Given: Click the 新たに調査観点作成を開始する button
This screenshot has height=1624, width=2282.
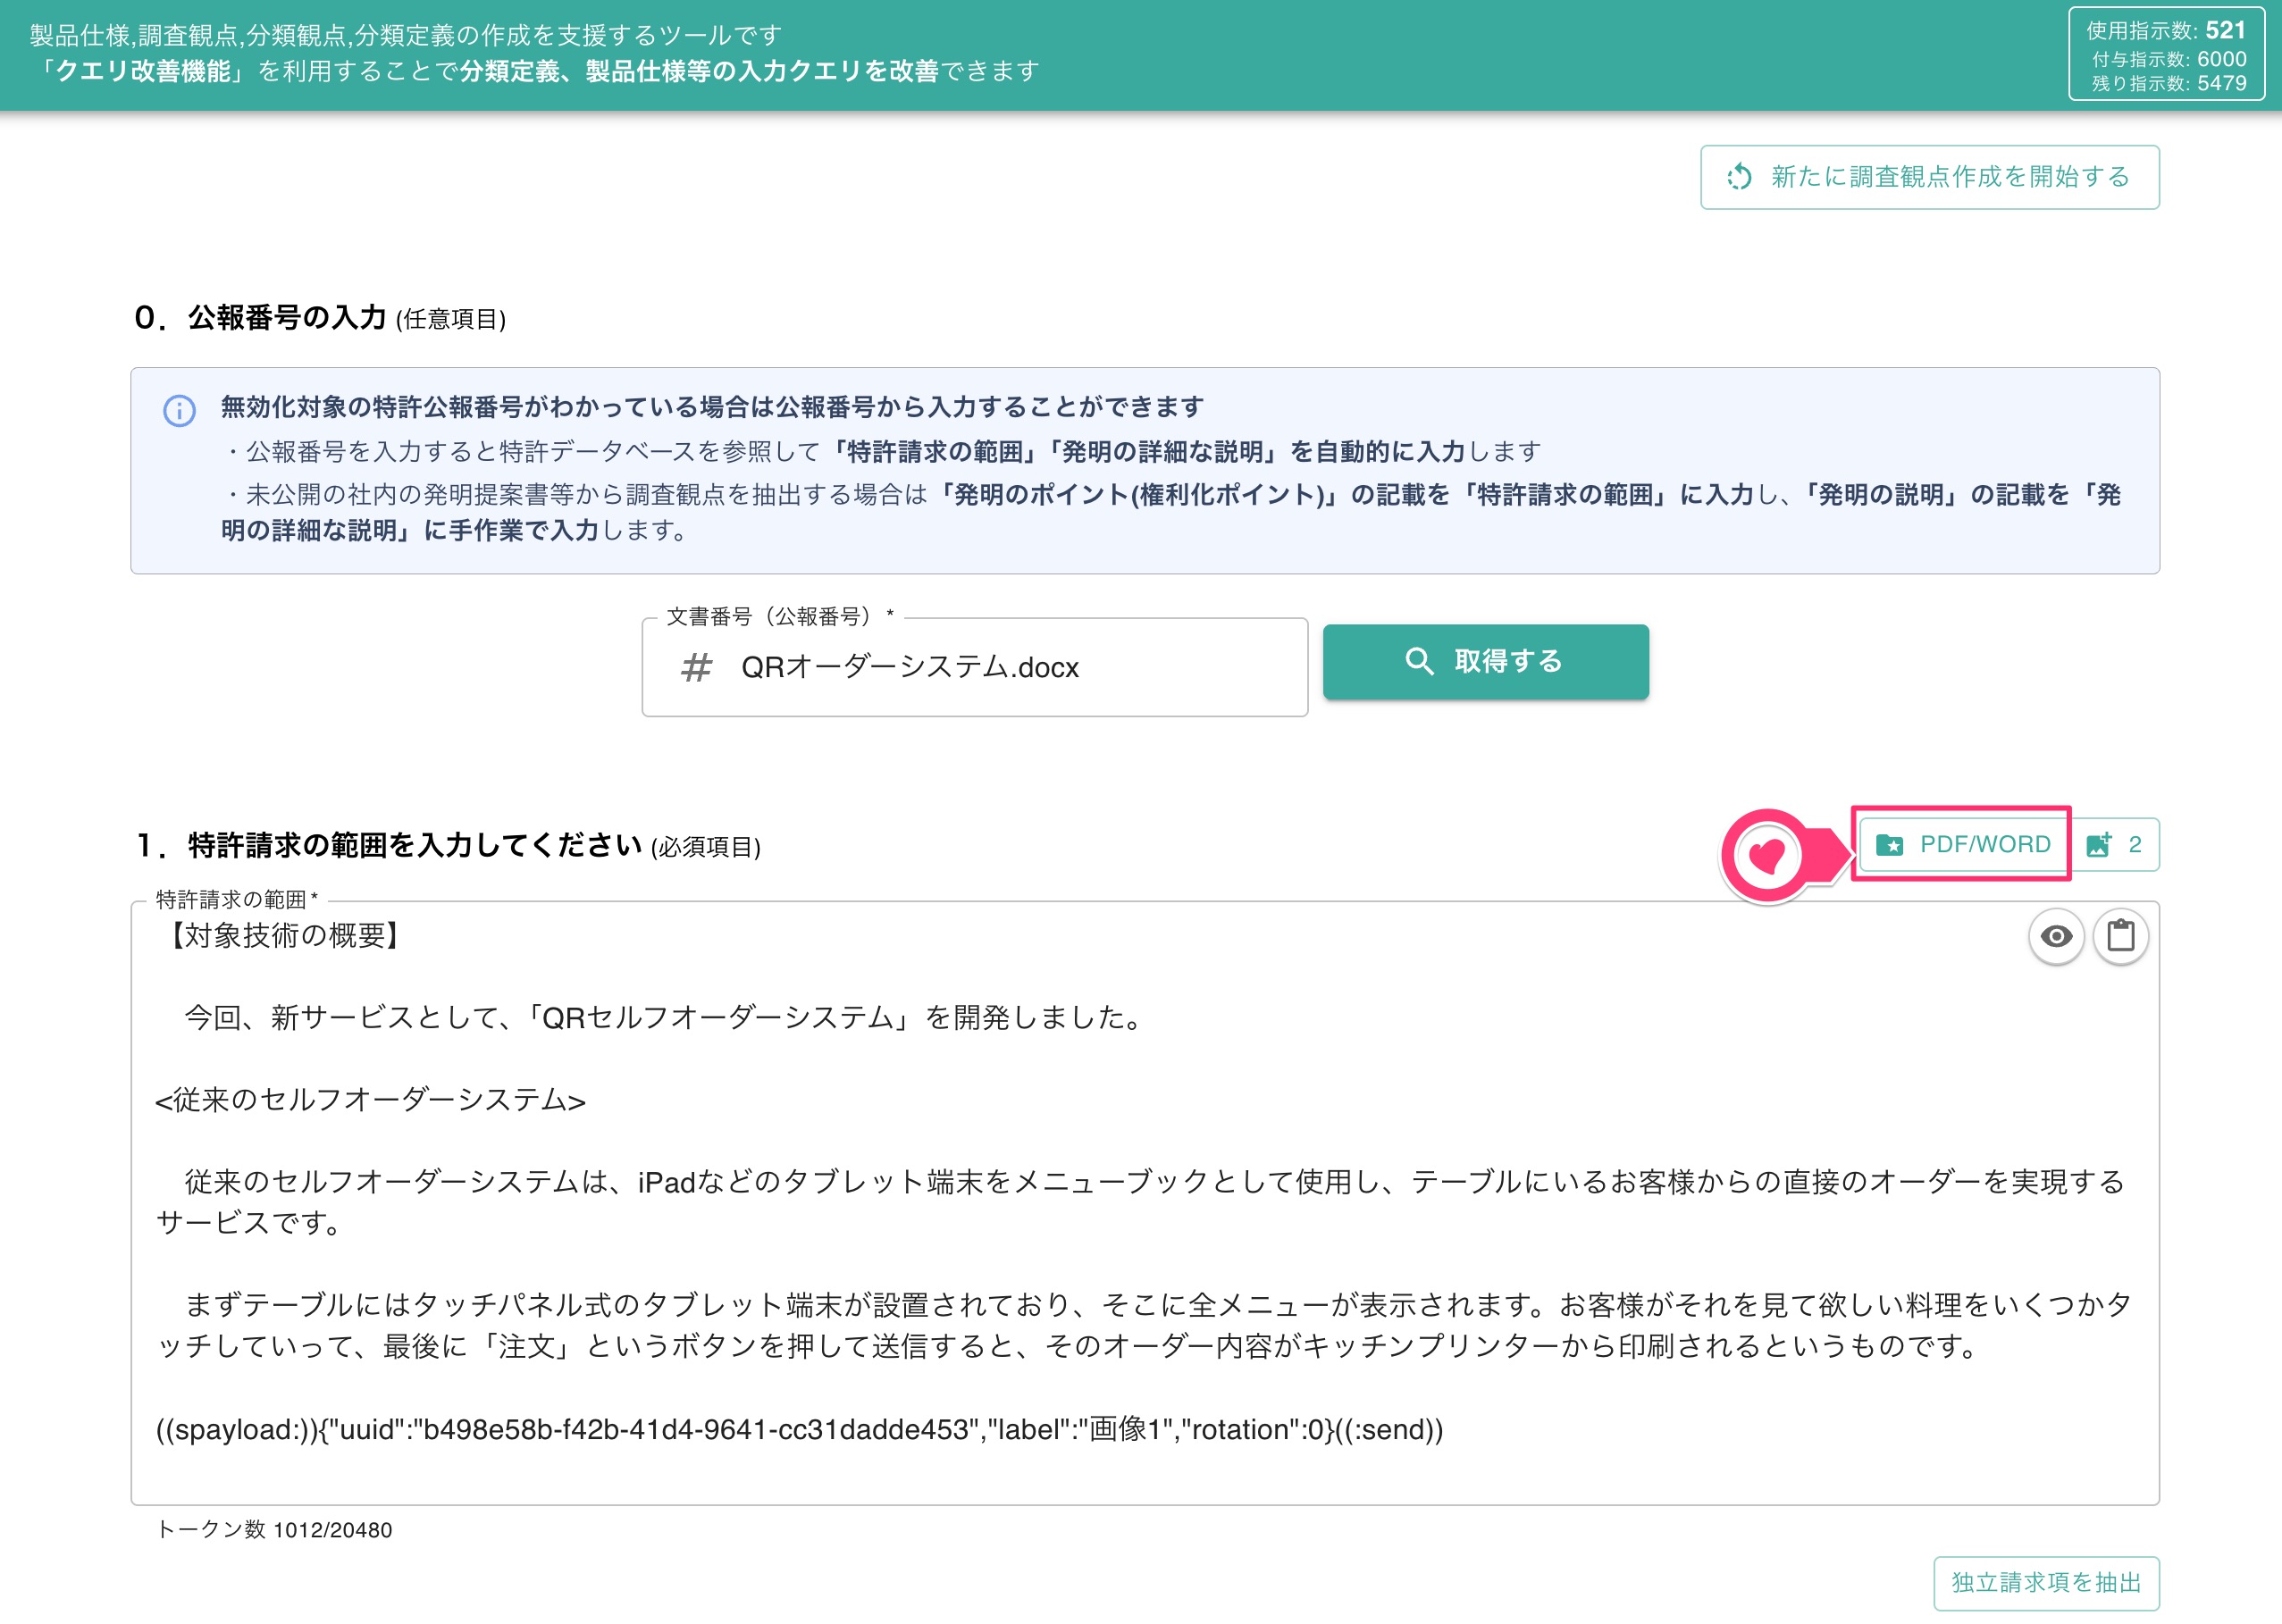Looking at the screenshot, I should (1929, 177).
